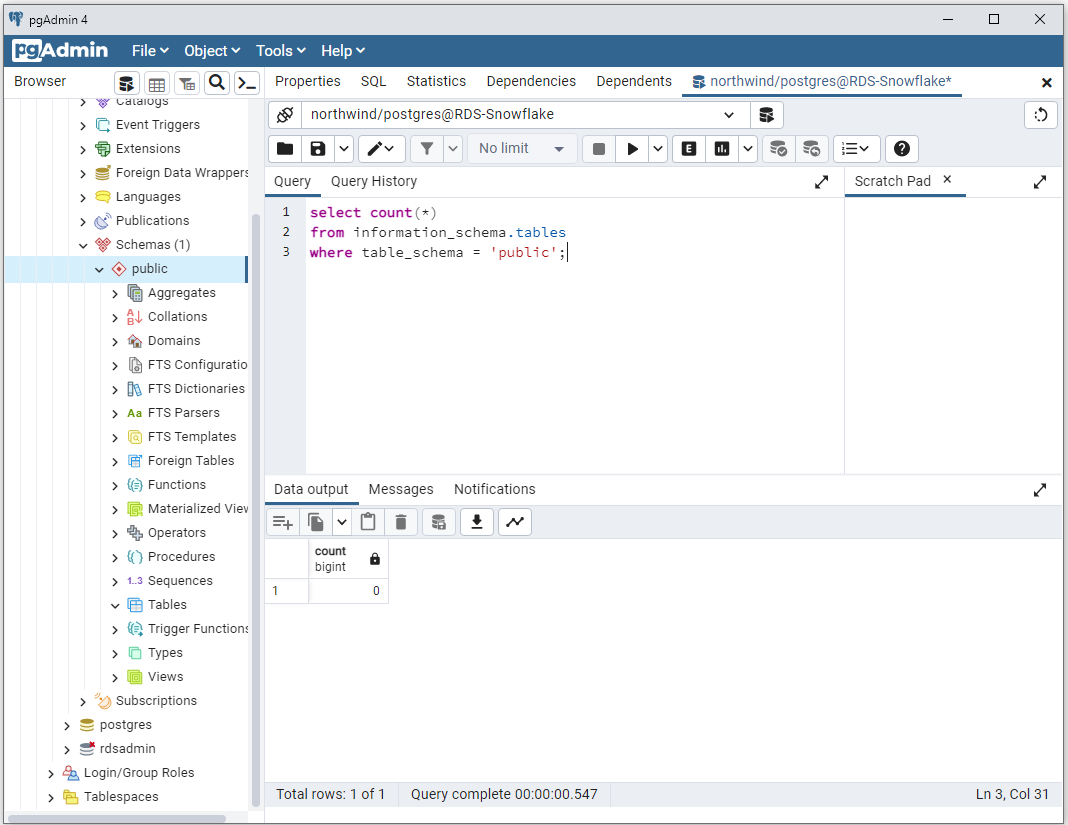The image size is (1068, 825).
Task: Select the Sequences tree item
Action: [x=180, y=580]
